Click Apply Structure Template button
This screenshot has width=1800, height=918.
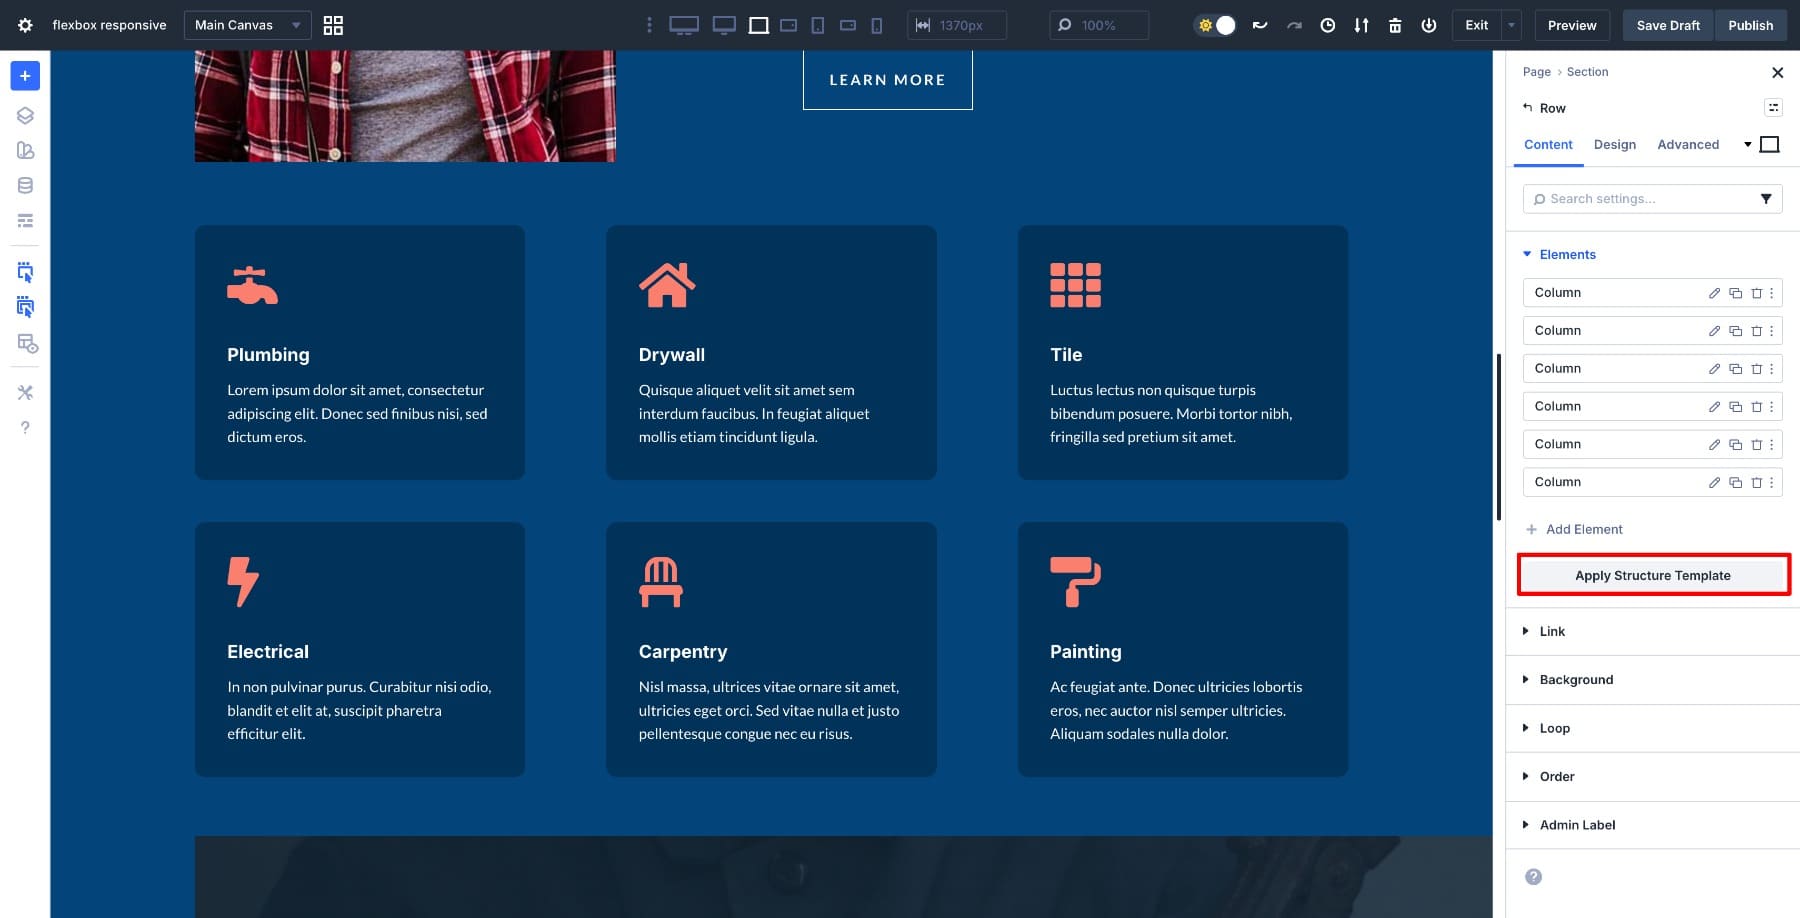point(1652,576)
